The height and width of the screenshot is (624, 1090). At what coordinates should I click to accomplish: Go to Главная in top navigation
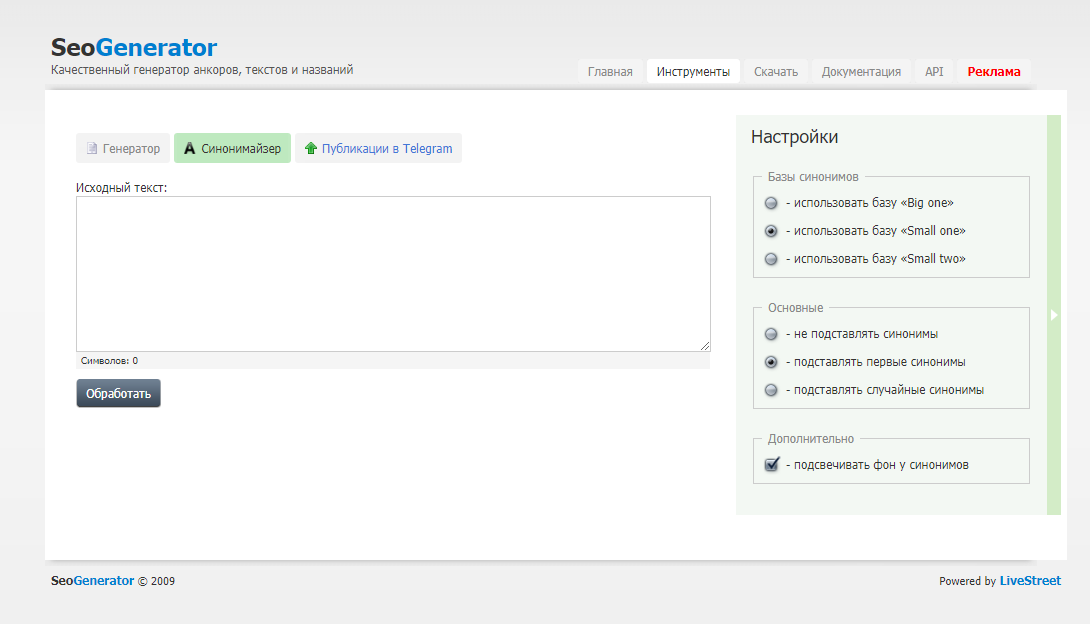(x=610, y=72)
